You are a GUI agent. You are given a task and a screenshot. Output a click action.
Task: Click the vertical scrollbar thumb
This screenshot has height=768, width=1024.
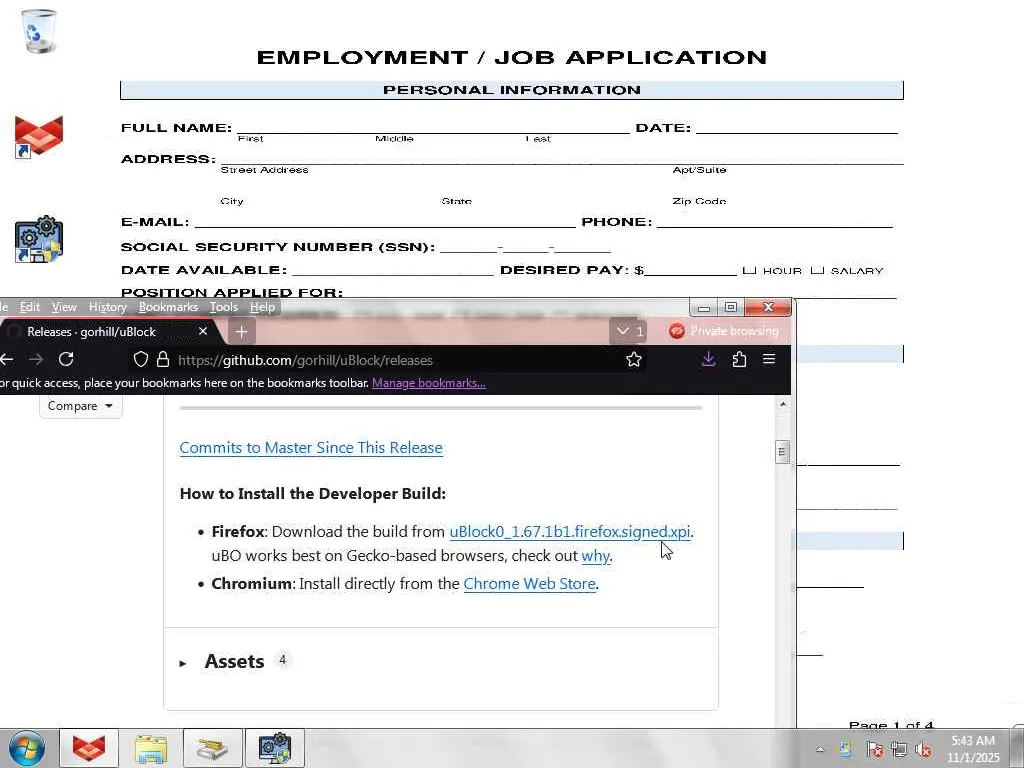click(782, 451)
